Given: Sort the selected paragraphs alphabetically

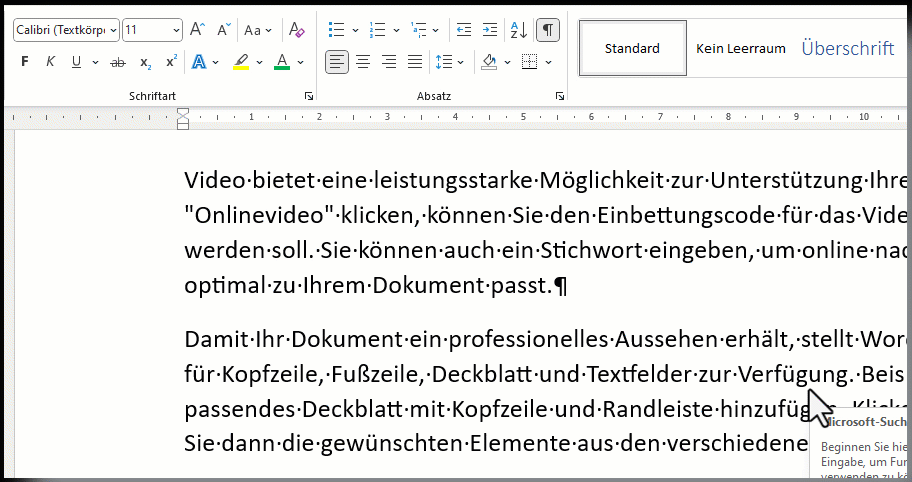Looking at the screenshot, I should pos(518,30).
